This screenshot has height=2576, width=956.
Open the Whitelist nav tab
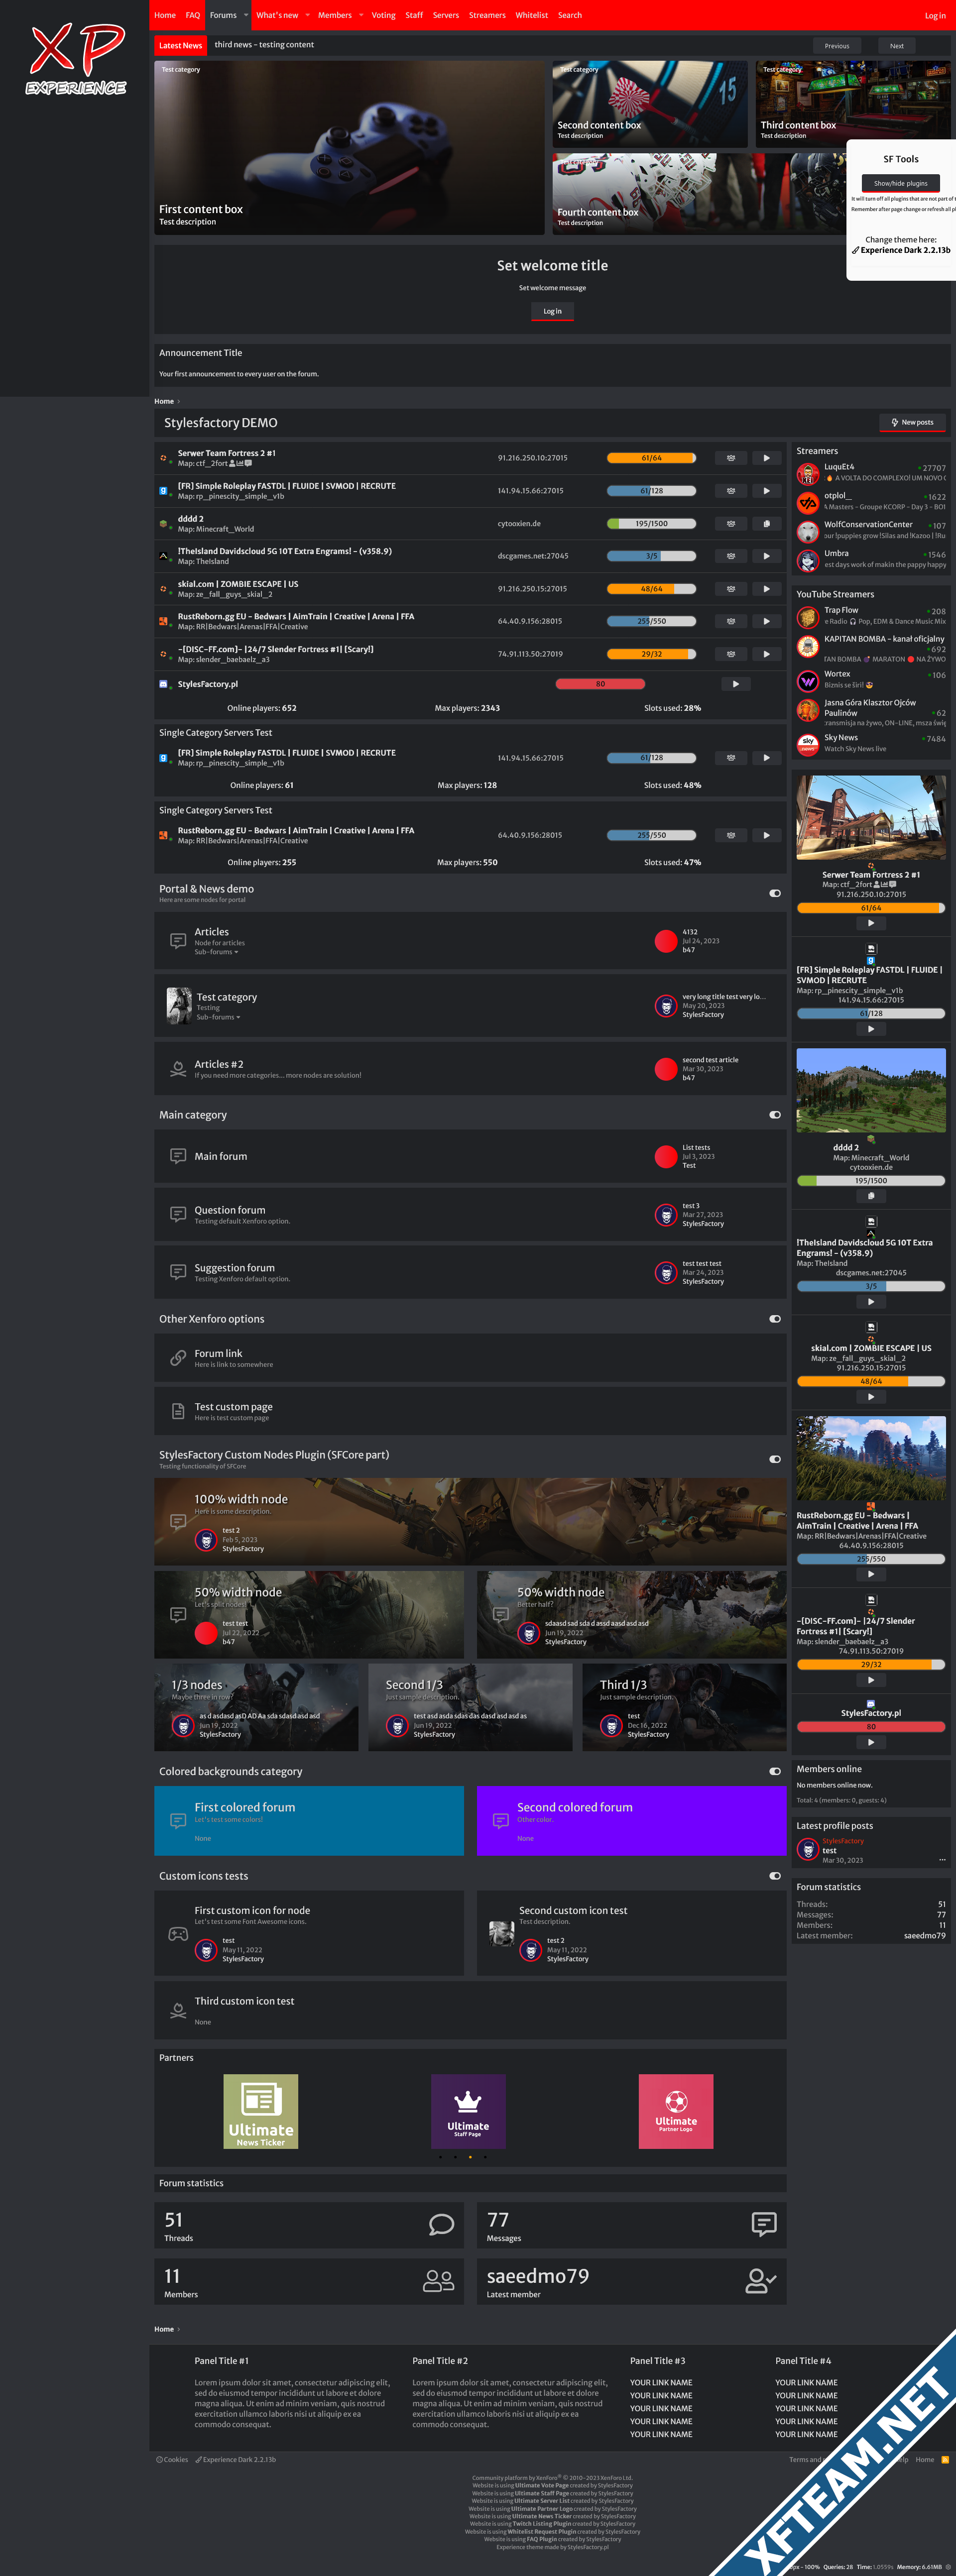pyautogui.click(x=532, y=15)
